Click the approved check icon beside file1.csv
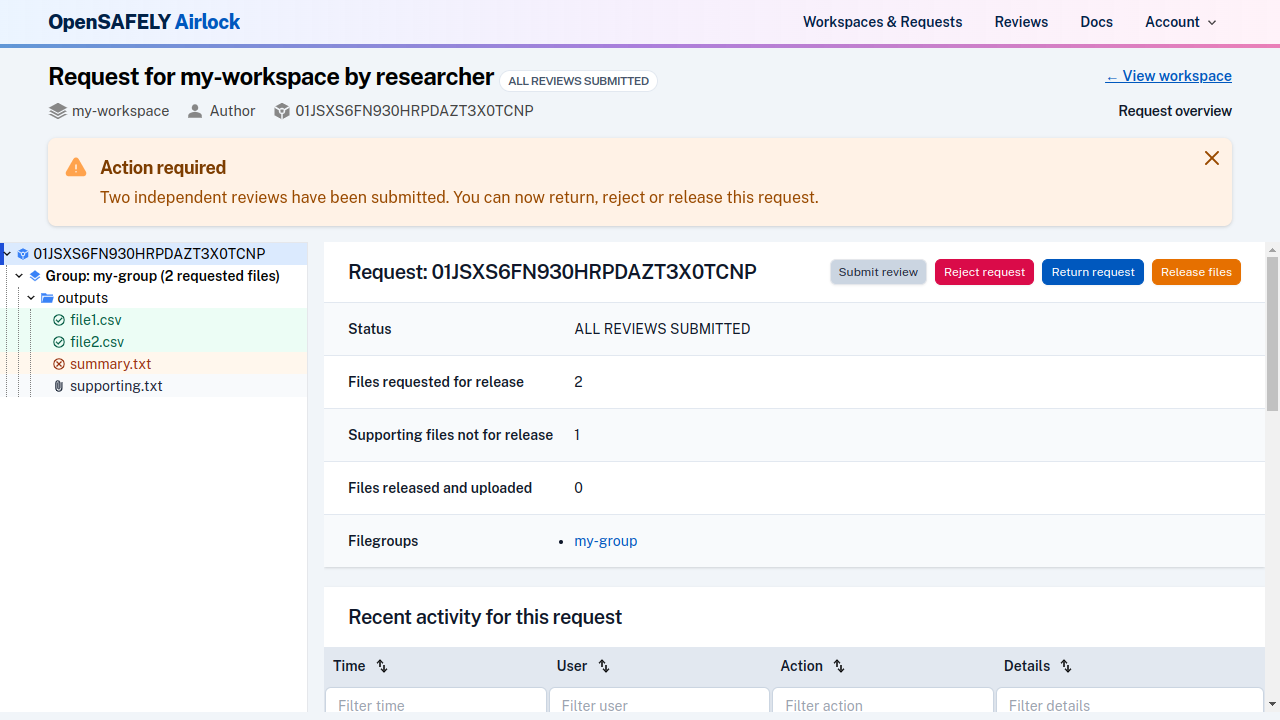 click(x=58, y=320)
